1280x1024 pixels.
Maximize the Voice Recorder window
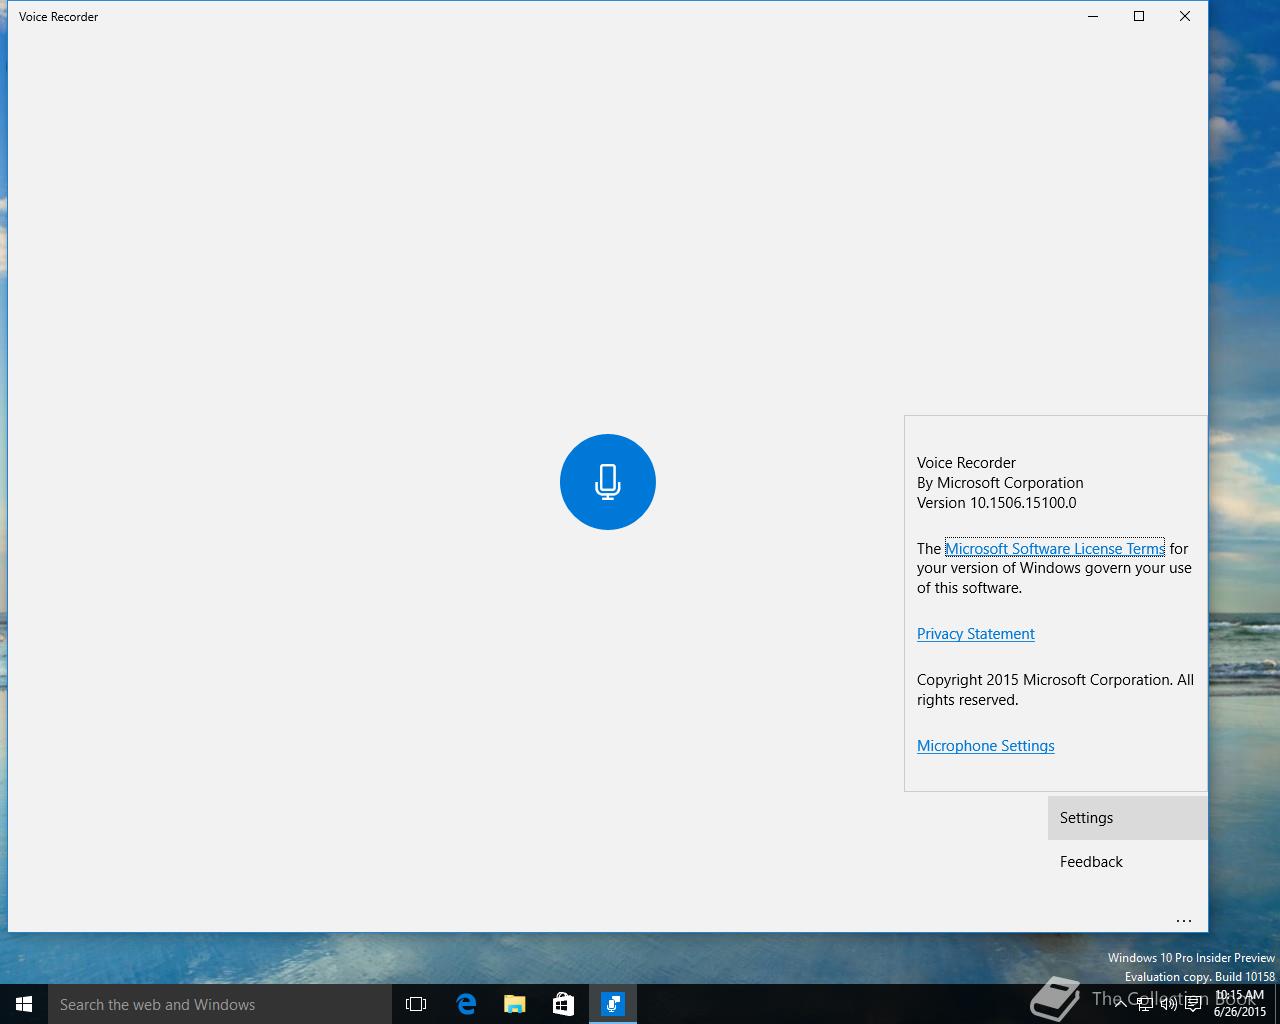click(1139, 16)
